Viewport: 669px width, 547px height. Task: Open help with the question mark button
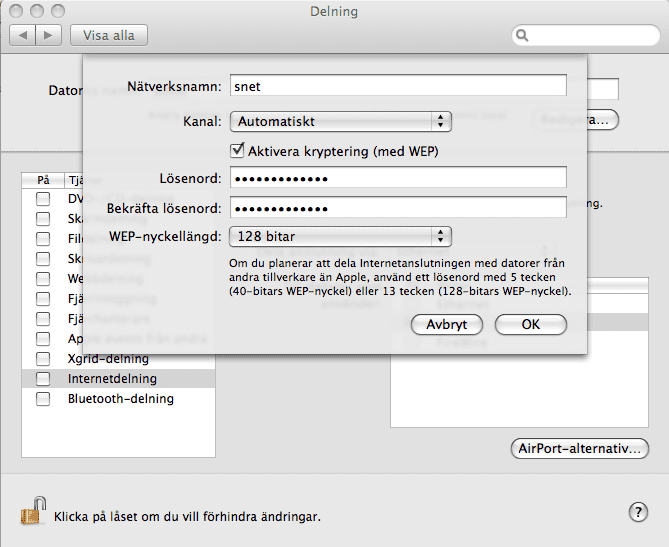[639, 512]
